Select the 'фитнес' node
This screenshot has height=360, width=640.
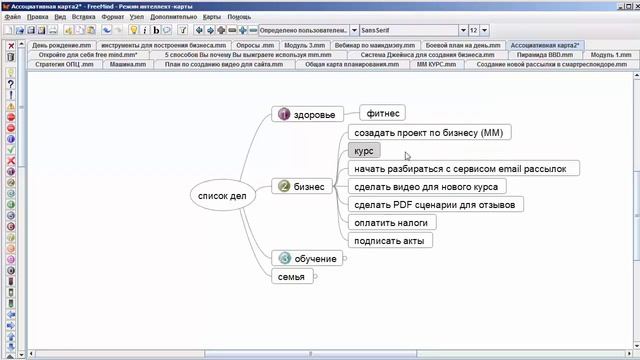[x=382, y=113]
